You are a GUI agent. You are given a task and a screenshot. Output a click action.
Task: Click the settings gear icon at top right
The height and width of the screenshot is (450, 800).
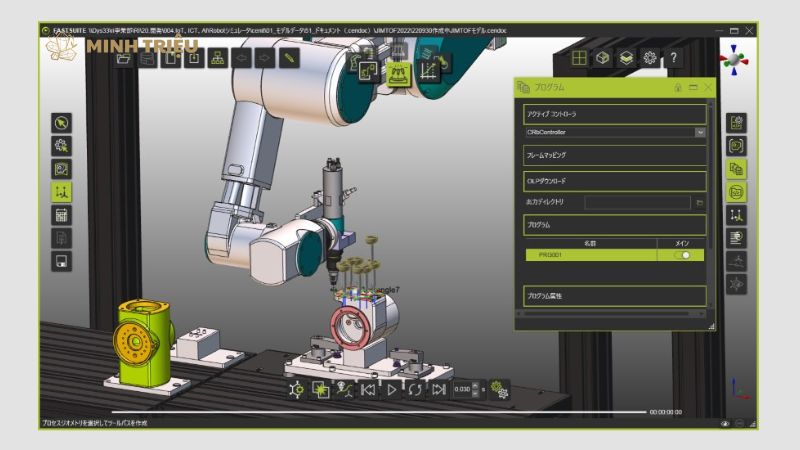pos(649,58)
